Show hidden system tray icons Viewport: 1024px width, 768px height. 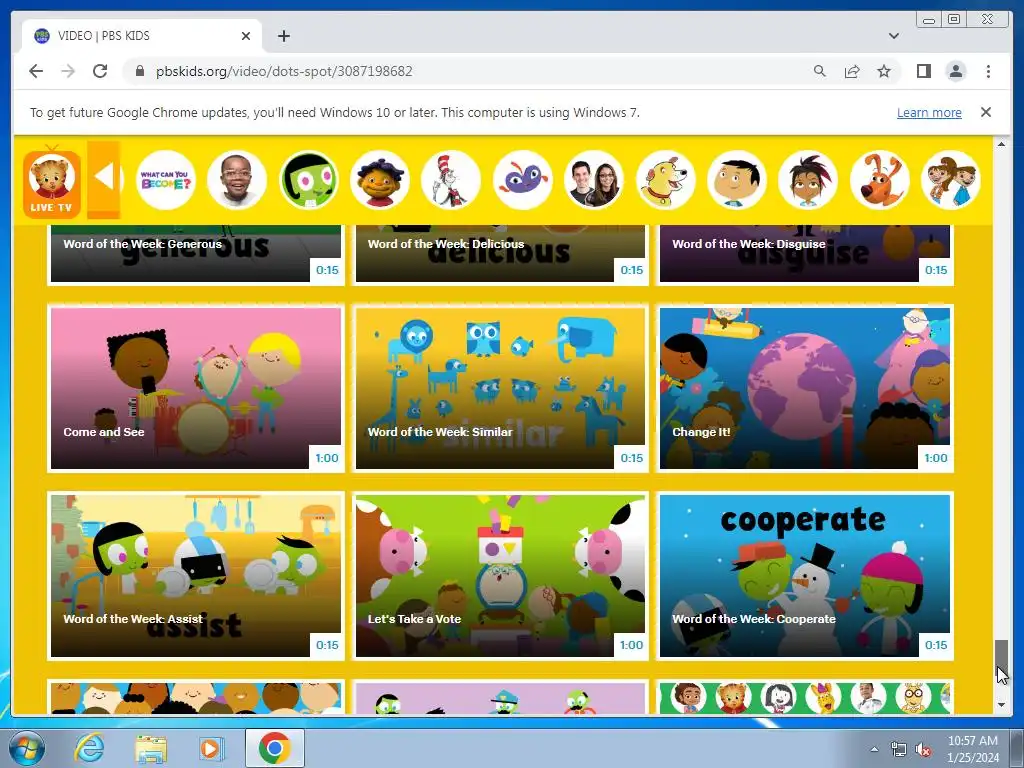click(x=874, y=749)
